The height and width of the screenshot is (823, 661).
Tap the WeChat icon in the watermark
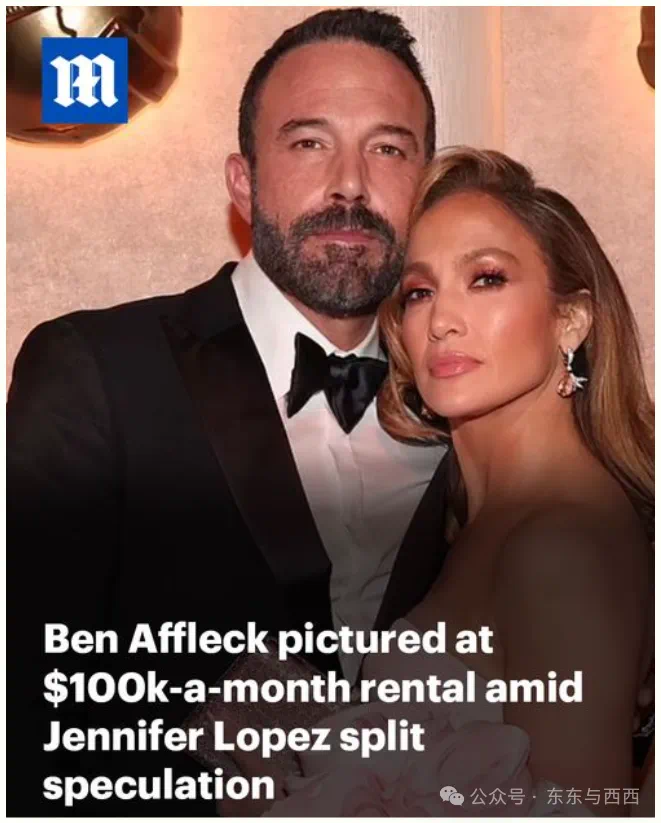[452, 796]
